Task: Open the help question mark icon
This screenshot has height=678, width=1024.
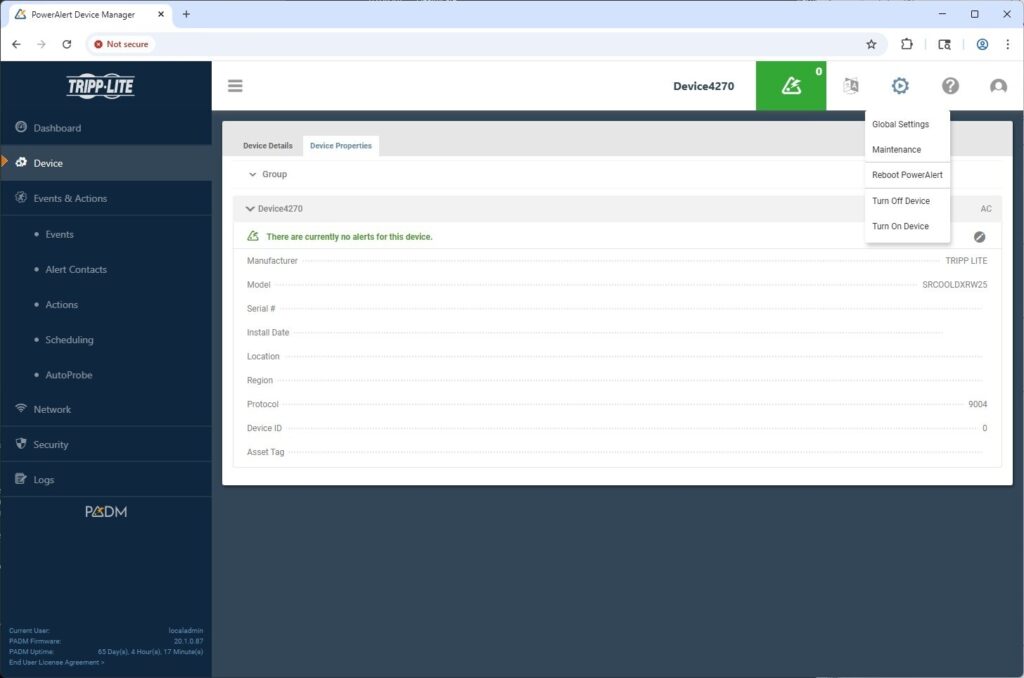Action: click(x=950, y=86)
